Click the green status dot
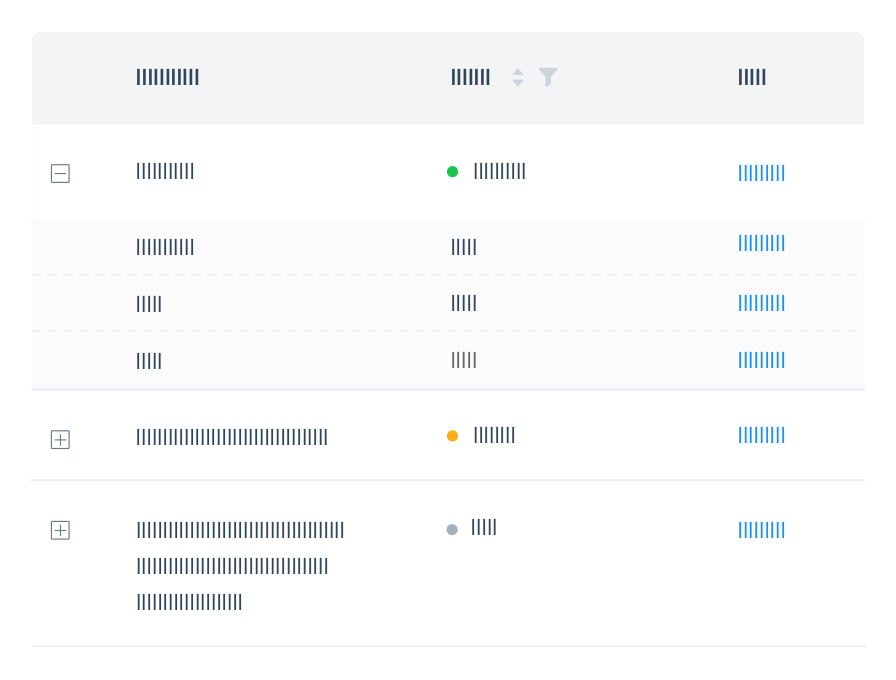 (x=452, y=171)
